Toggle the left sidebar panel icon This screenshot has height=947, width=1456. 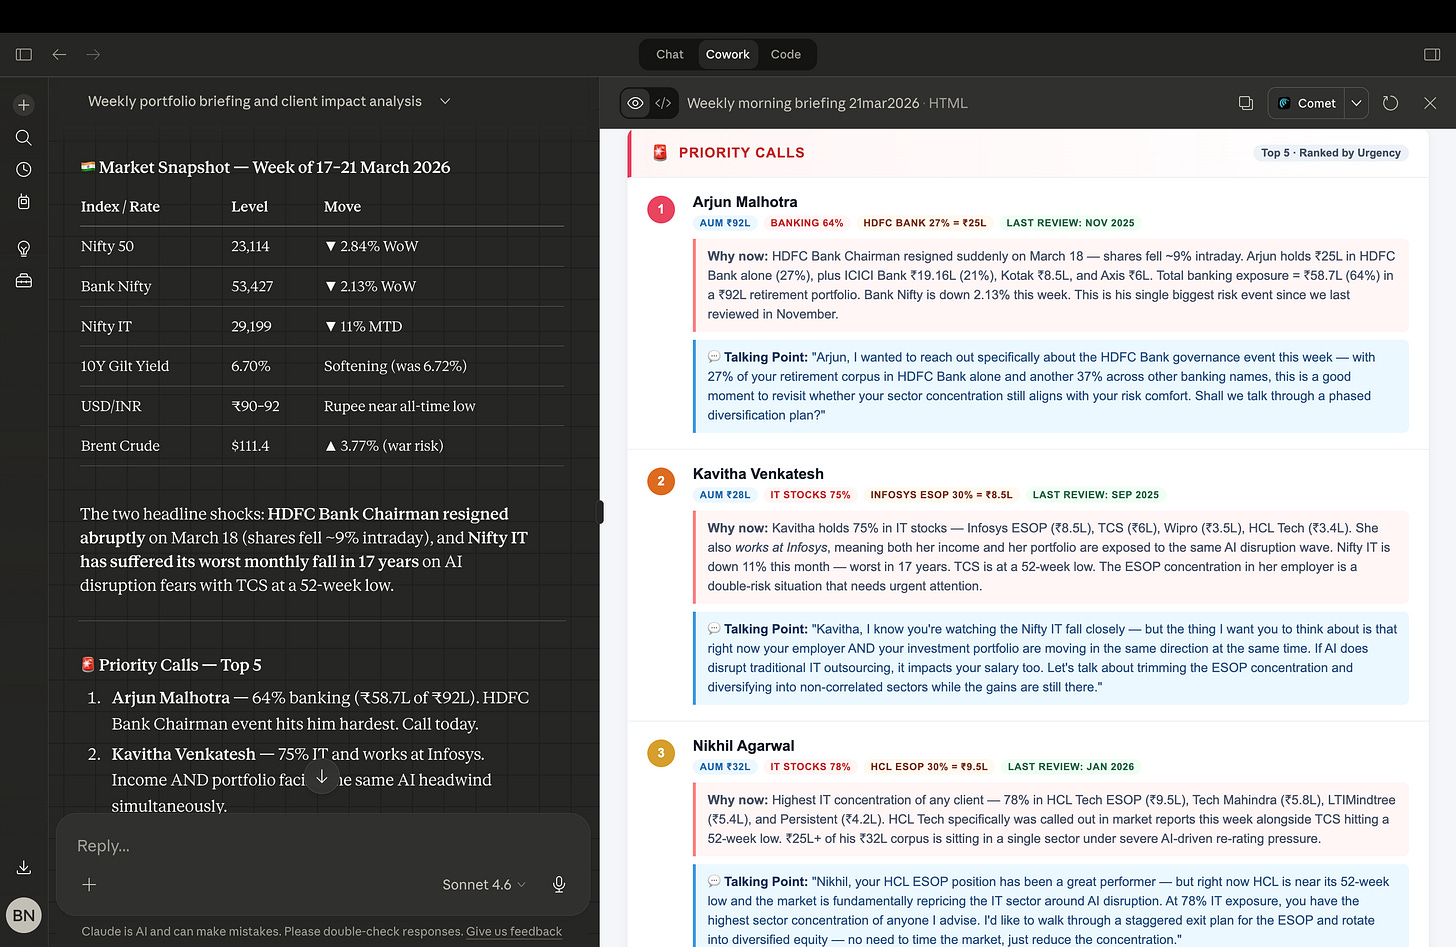pos(24,54)
